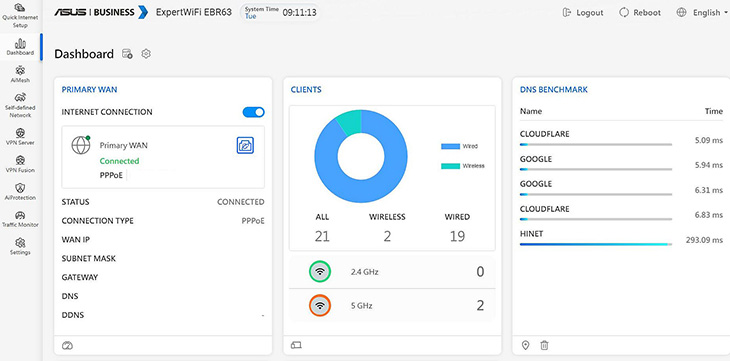Open Self-defined Network in sidebar
Image resolution: width=730 pixels, height=361 pixels.
20,105
